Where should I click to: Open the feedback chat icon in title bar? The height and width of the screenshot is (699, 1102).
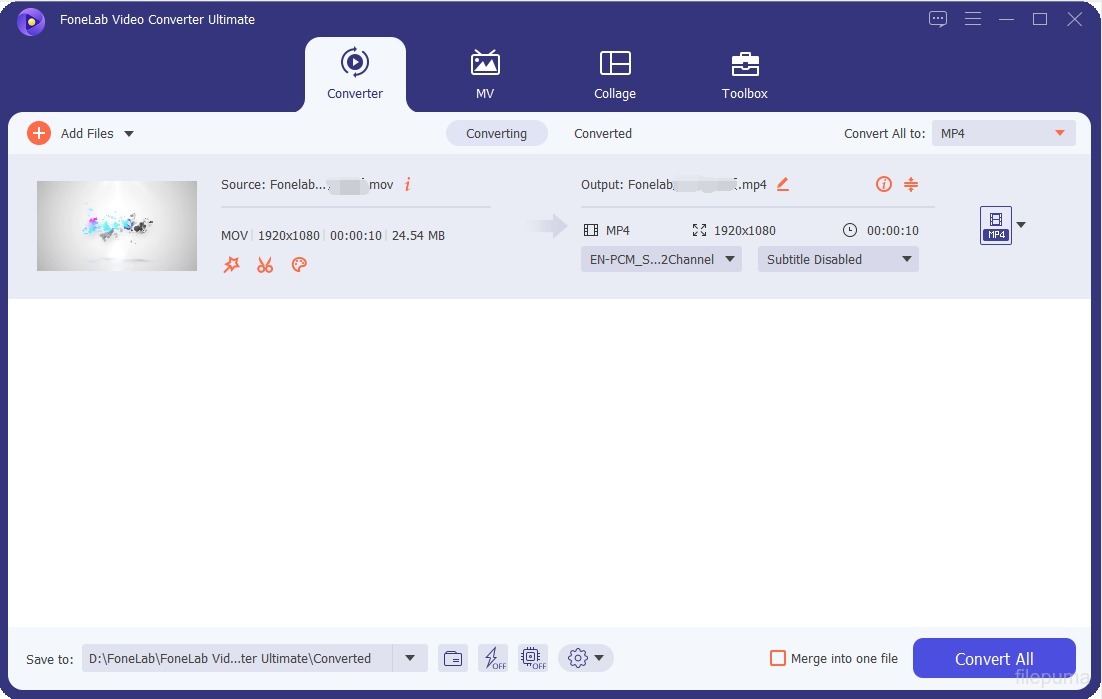[x=937, y=19]
